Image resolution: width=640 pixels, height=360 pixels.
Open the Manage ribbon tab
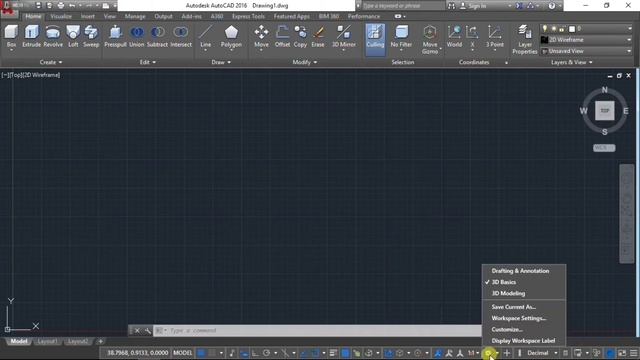tap(135, 16)
